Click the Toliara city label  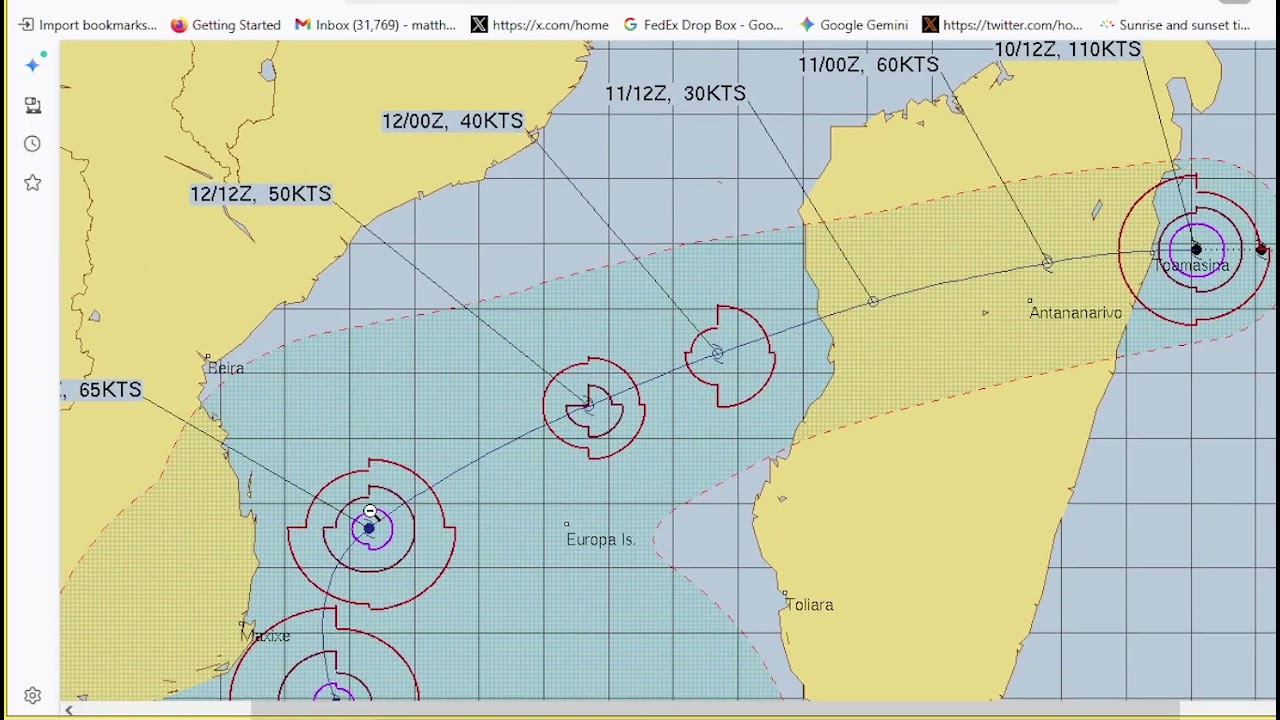click(809, 605)
